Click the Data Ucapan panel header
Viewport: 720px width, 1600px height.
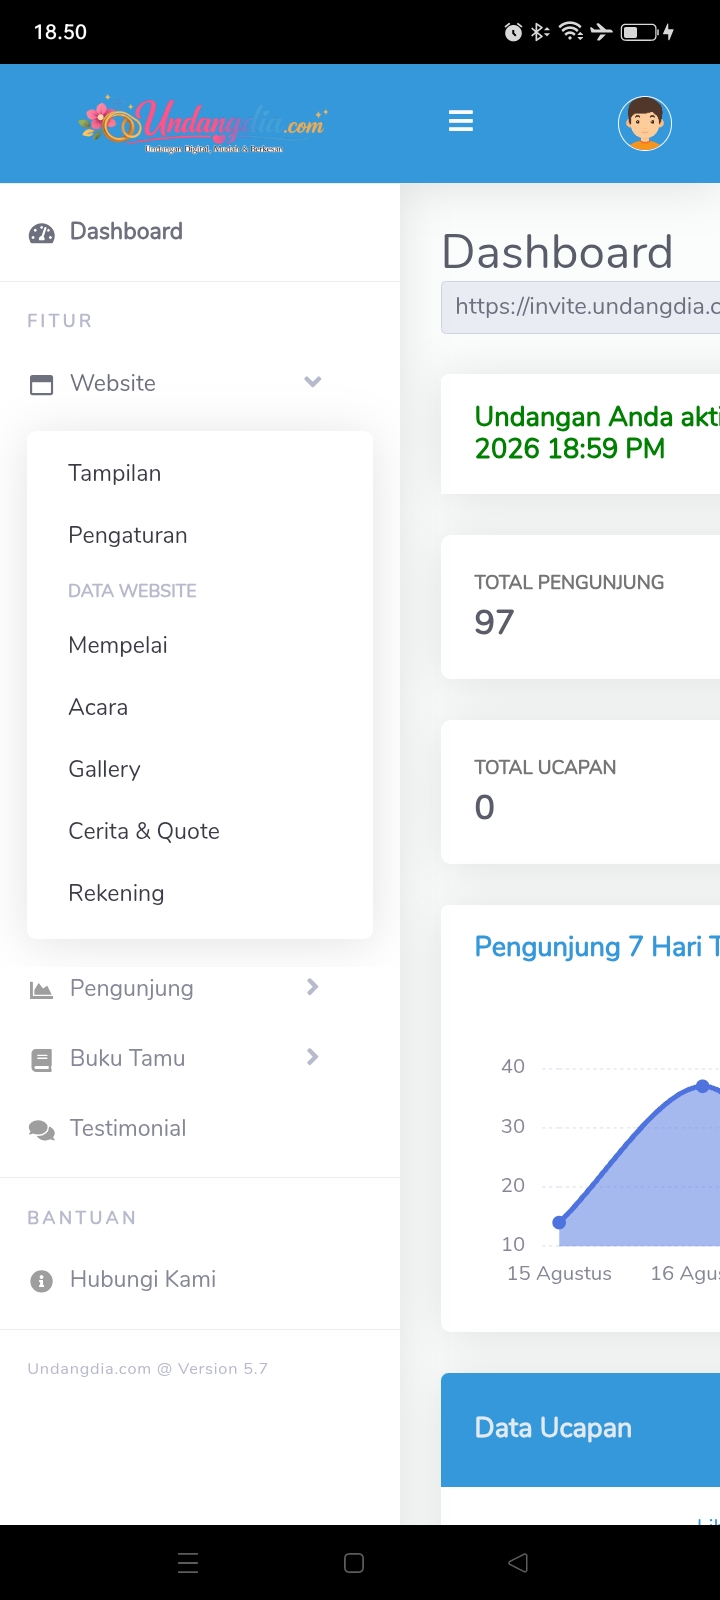tap(581, 1430)
